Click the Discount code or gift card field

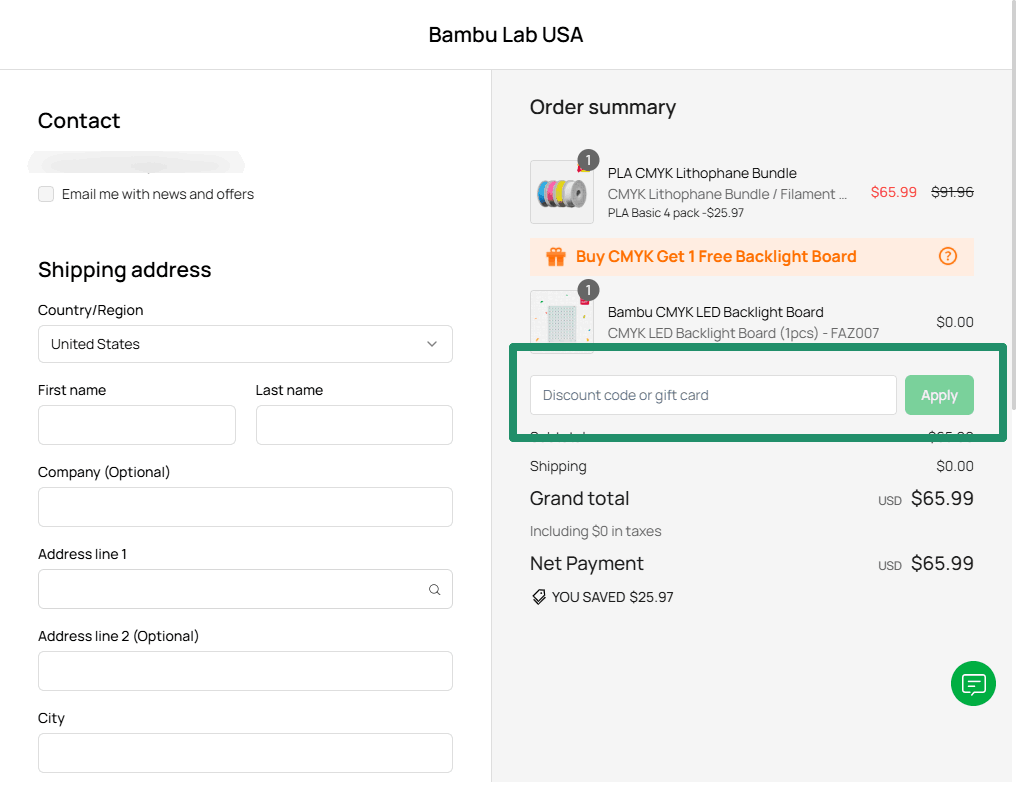pyautogui.click(x=713, y=395)
